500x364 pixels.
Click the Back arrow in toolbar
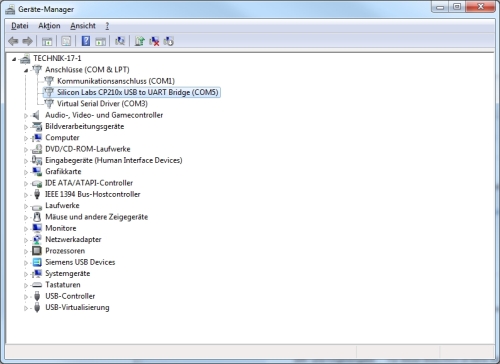(x=13, y=41)
